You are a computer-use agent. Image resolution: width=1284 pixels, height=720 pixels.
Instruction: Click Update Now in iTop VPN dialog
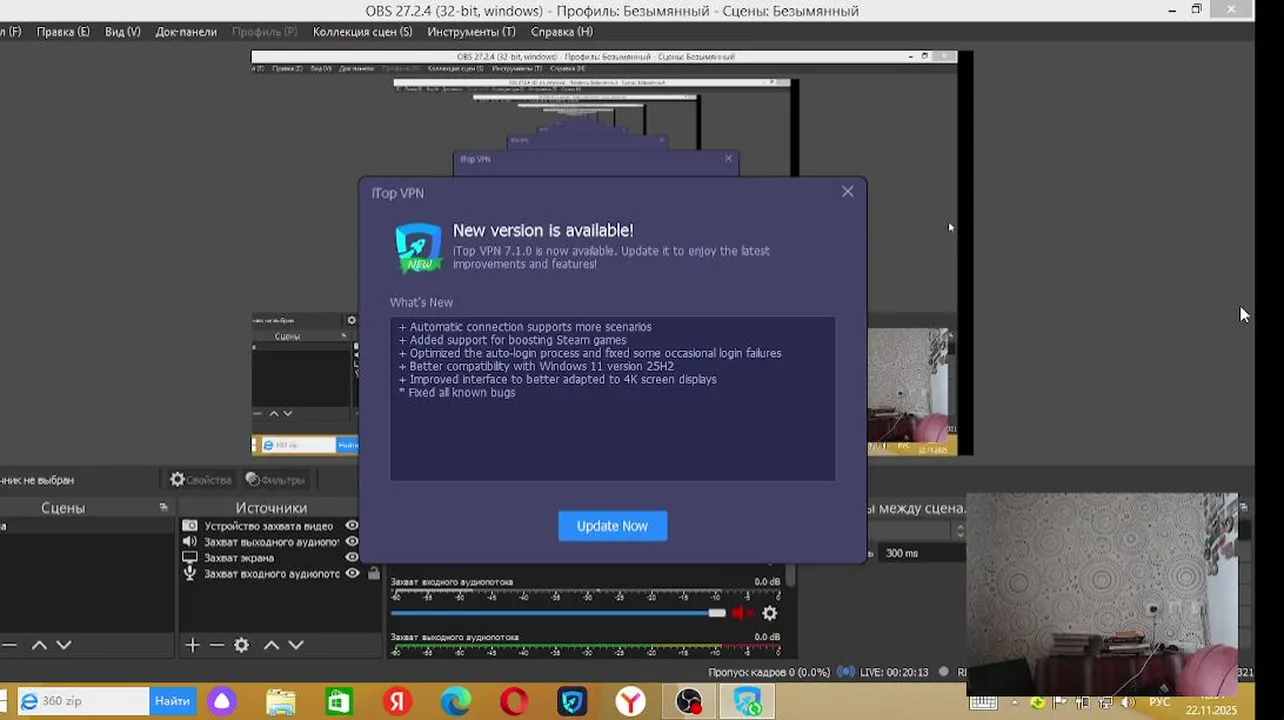(612, 526)
